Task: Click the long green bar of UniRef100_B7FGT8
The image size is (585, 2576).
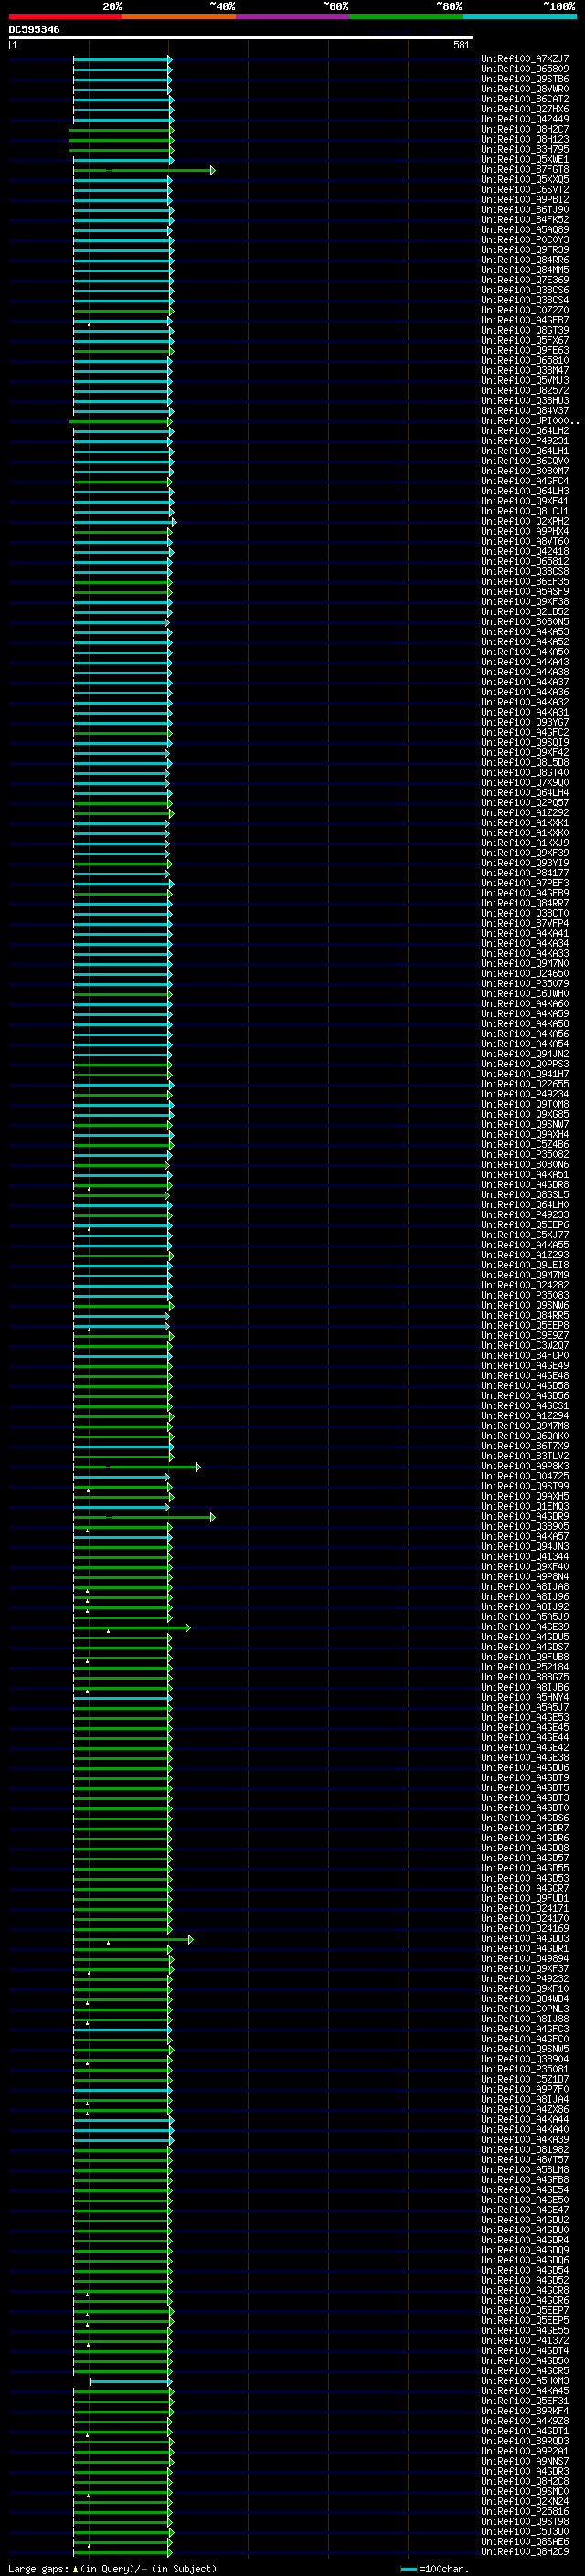Action: coord(144,170)
